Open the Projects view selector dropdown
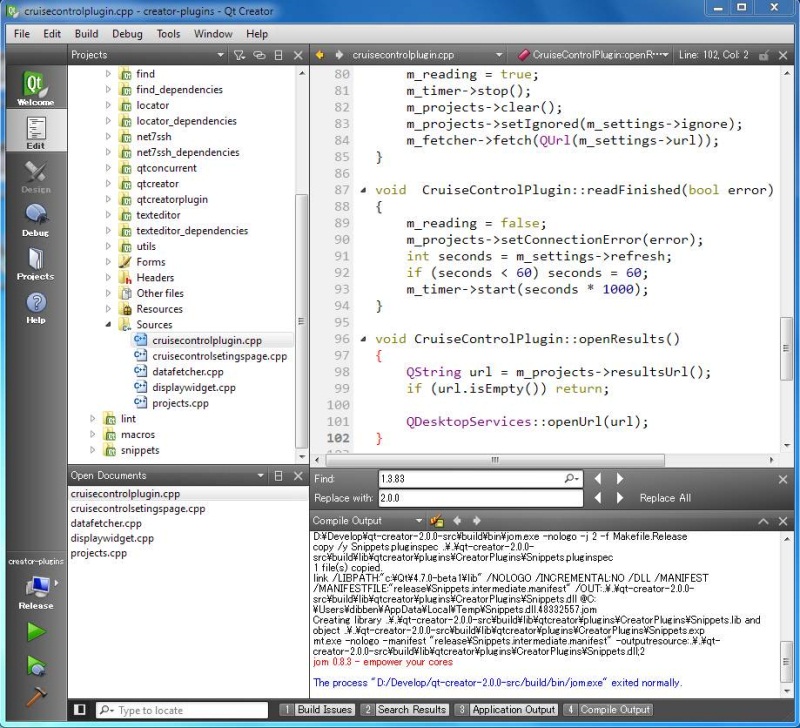 click(147, 55)
